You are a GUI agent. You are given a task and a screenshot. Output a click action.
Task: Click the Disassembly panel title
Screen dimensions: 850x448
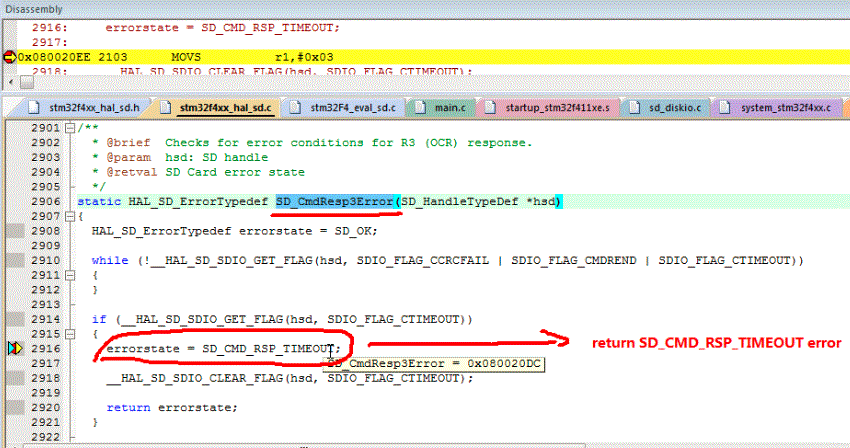click(34, 9)
